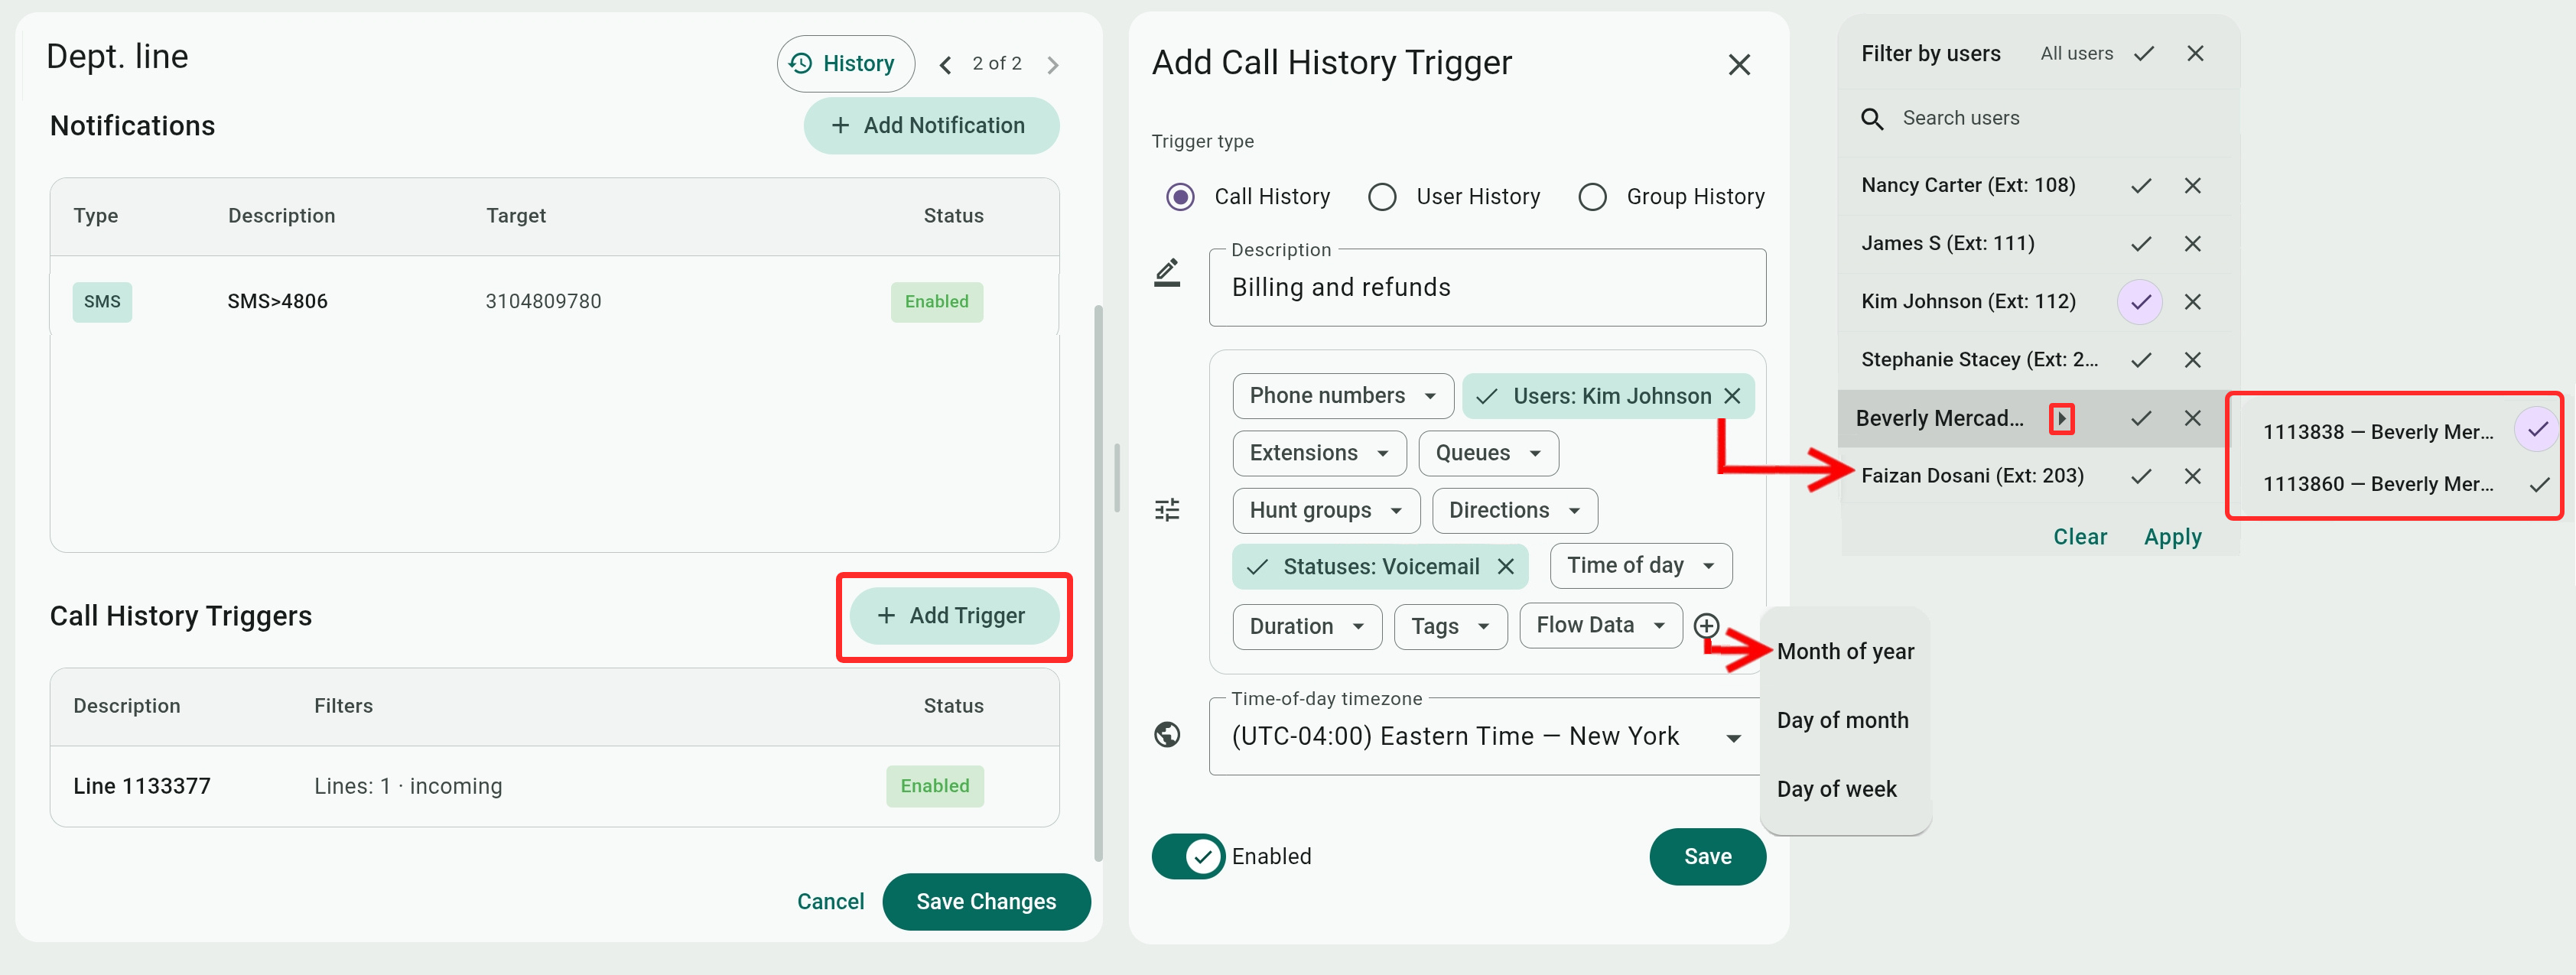Image resolution: width=2576 pixels, height=975 pixels.
Task: Exclude Nancy Carter with X icon
Action: click(x=2193, y=186)
